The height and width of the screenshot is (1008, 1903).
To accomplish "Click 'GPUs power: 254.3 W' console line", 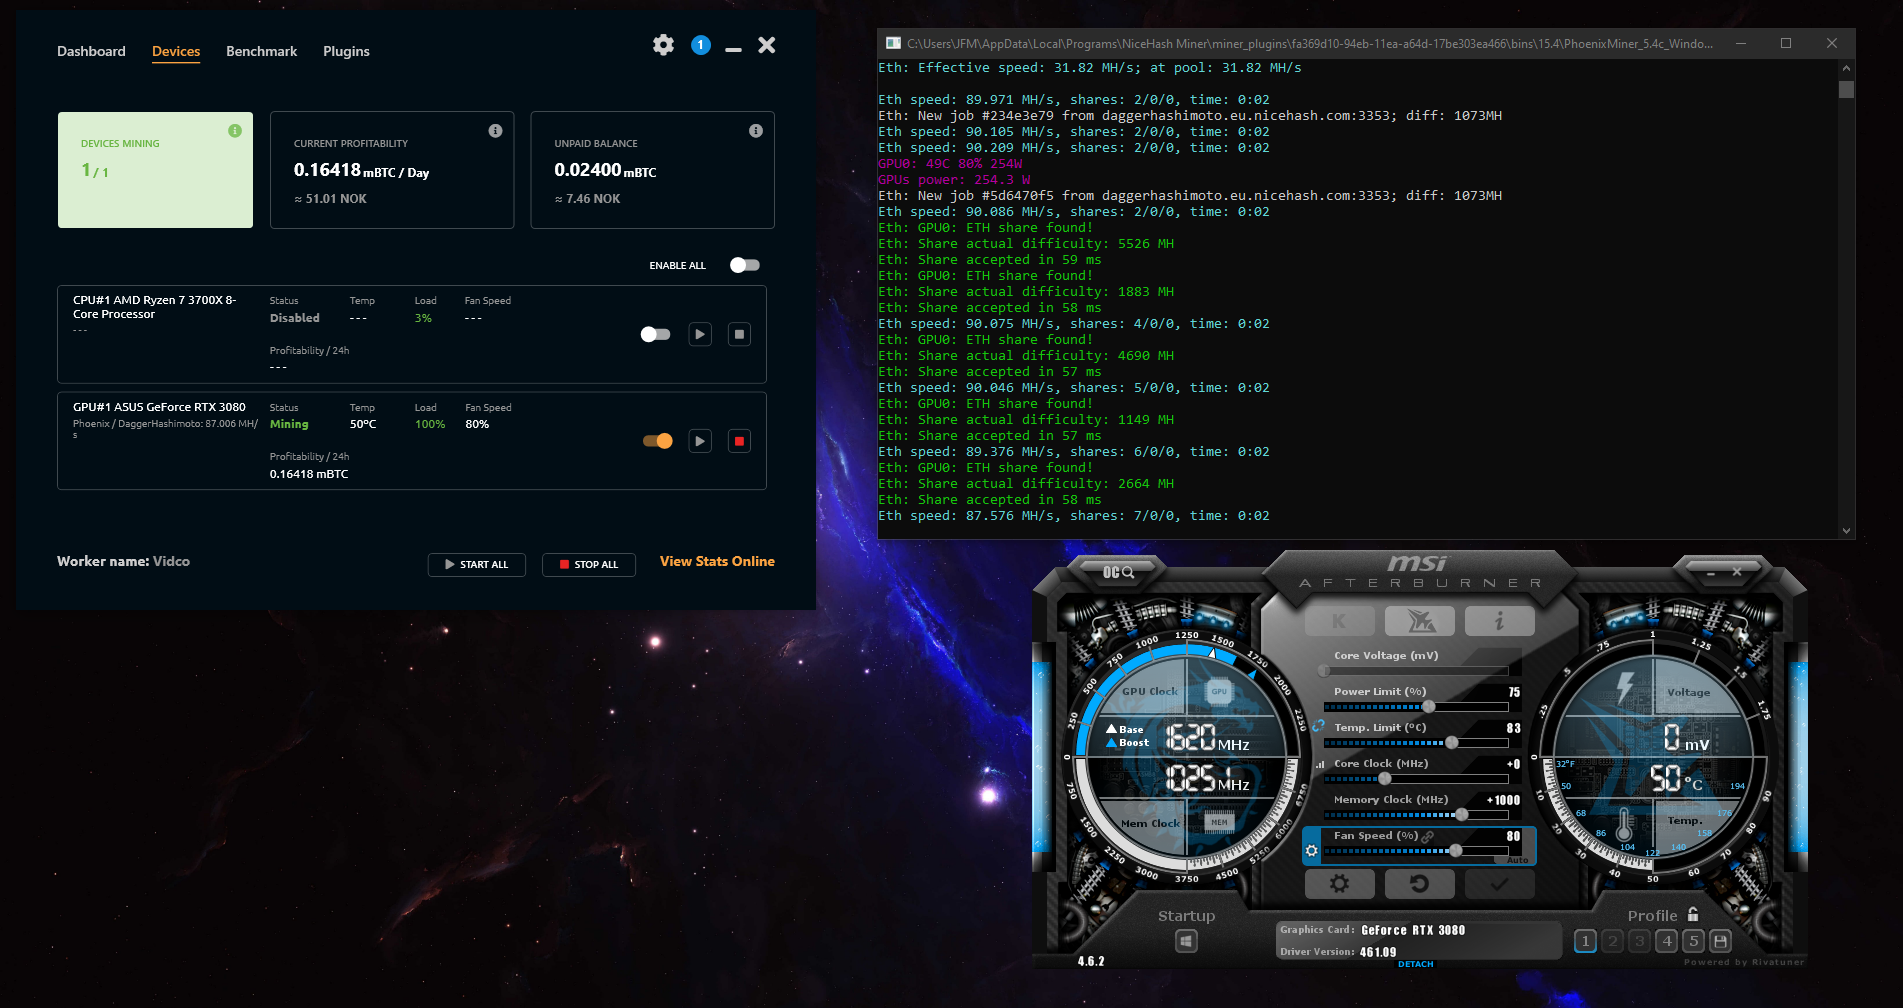I will 954,180.
